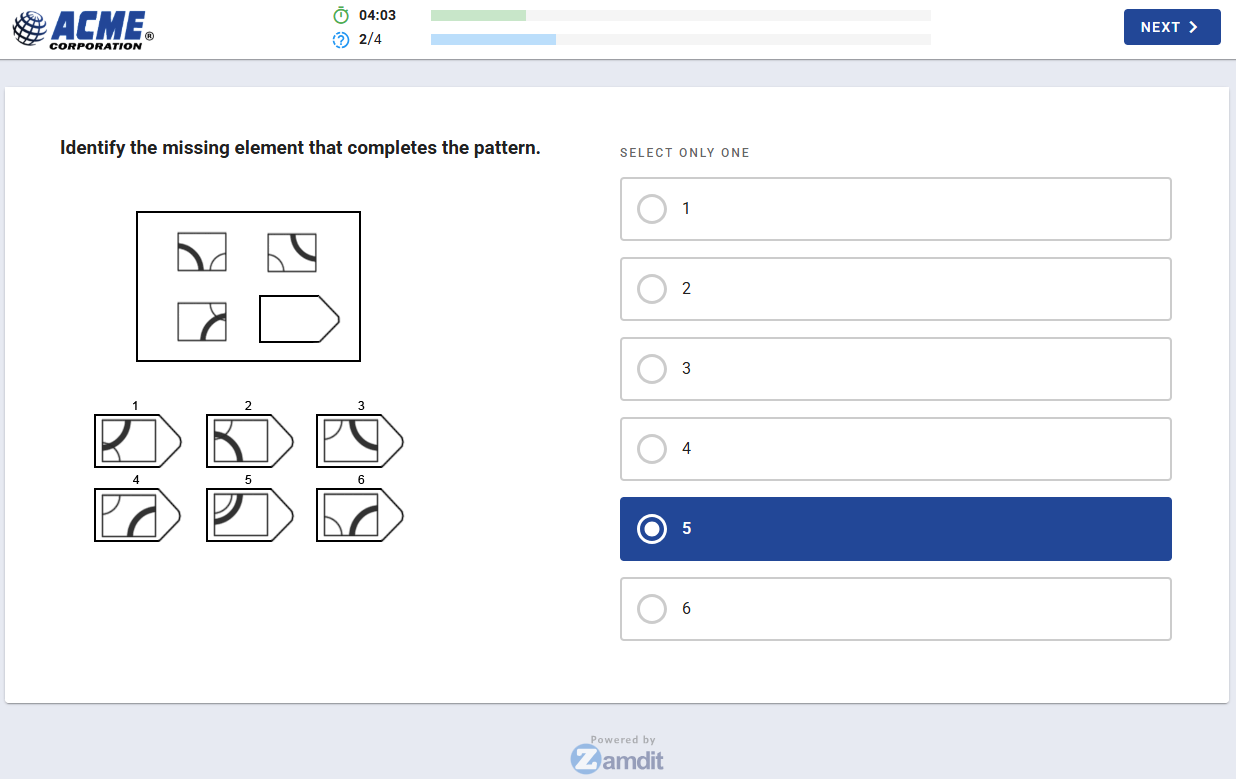1236x779 pixels.
Task: Click thumbnail 1 showing the answer pattern
Action: point(137,440)
